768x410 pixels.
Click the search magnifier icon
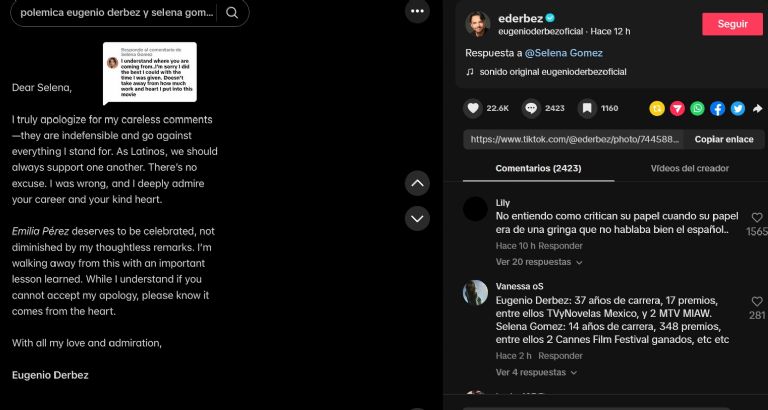click(x=232, y=13)
